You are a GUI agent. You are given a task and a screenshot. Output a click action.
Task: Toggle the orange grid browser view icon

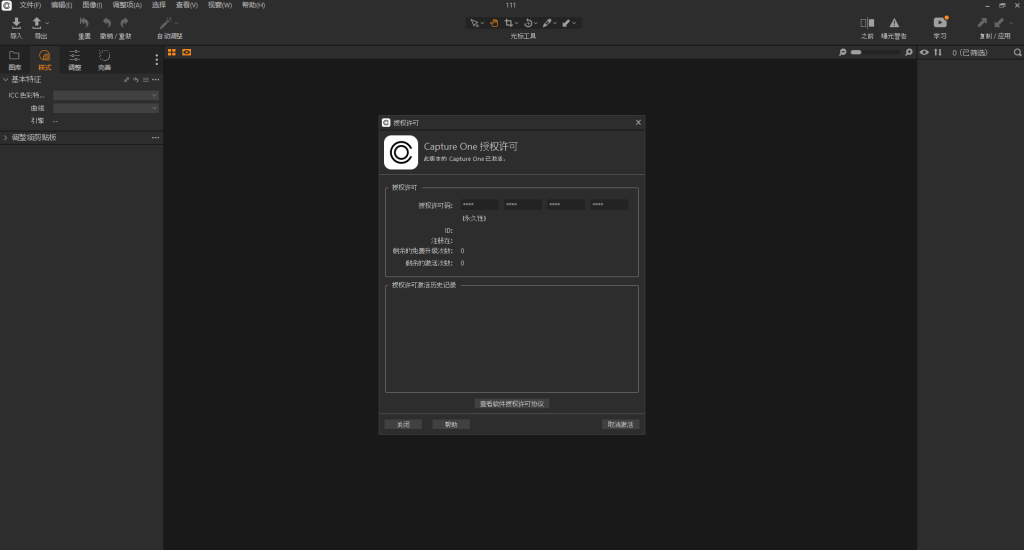point(172,52)
